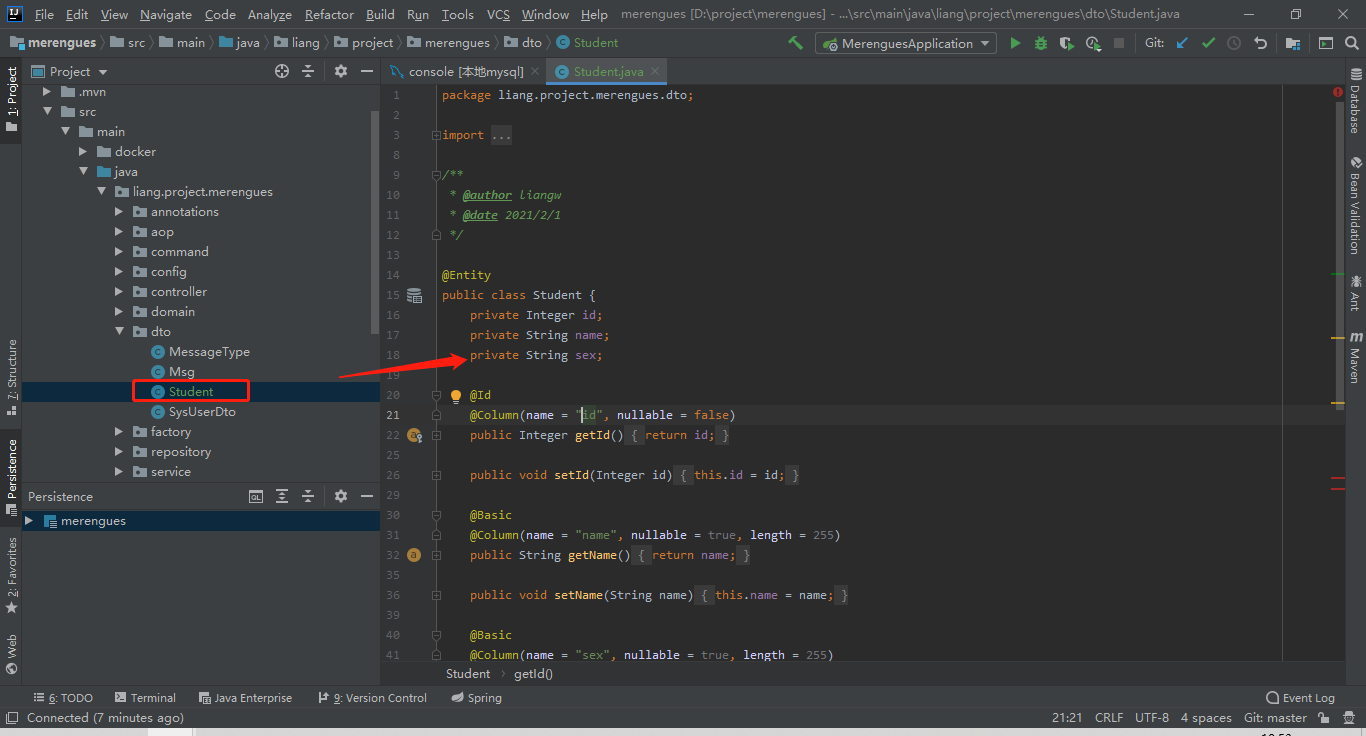Commit changes with the green Git checkmark
Screen dimensions: 1366x736
pyautogui.click(x=1208, y=43)
